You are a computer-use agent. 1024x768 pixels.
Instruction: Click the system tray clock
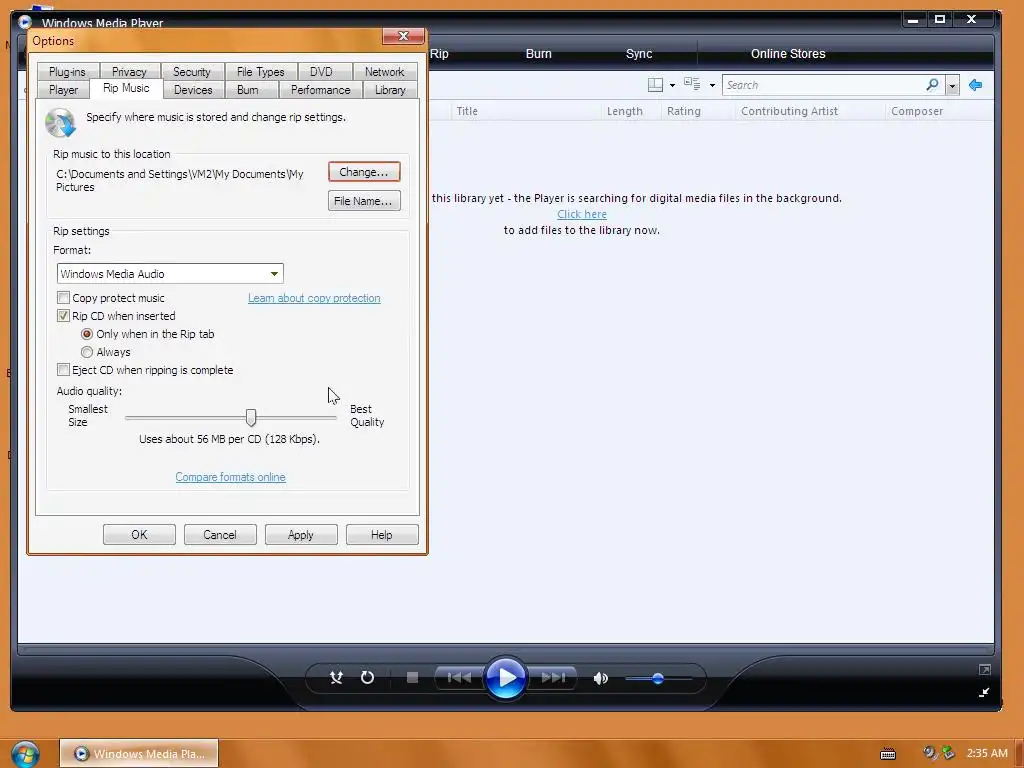[x=987, y=753]
